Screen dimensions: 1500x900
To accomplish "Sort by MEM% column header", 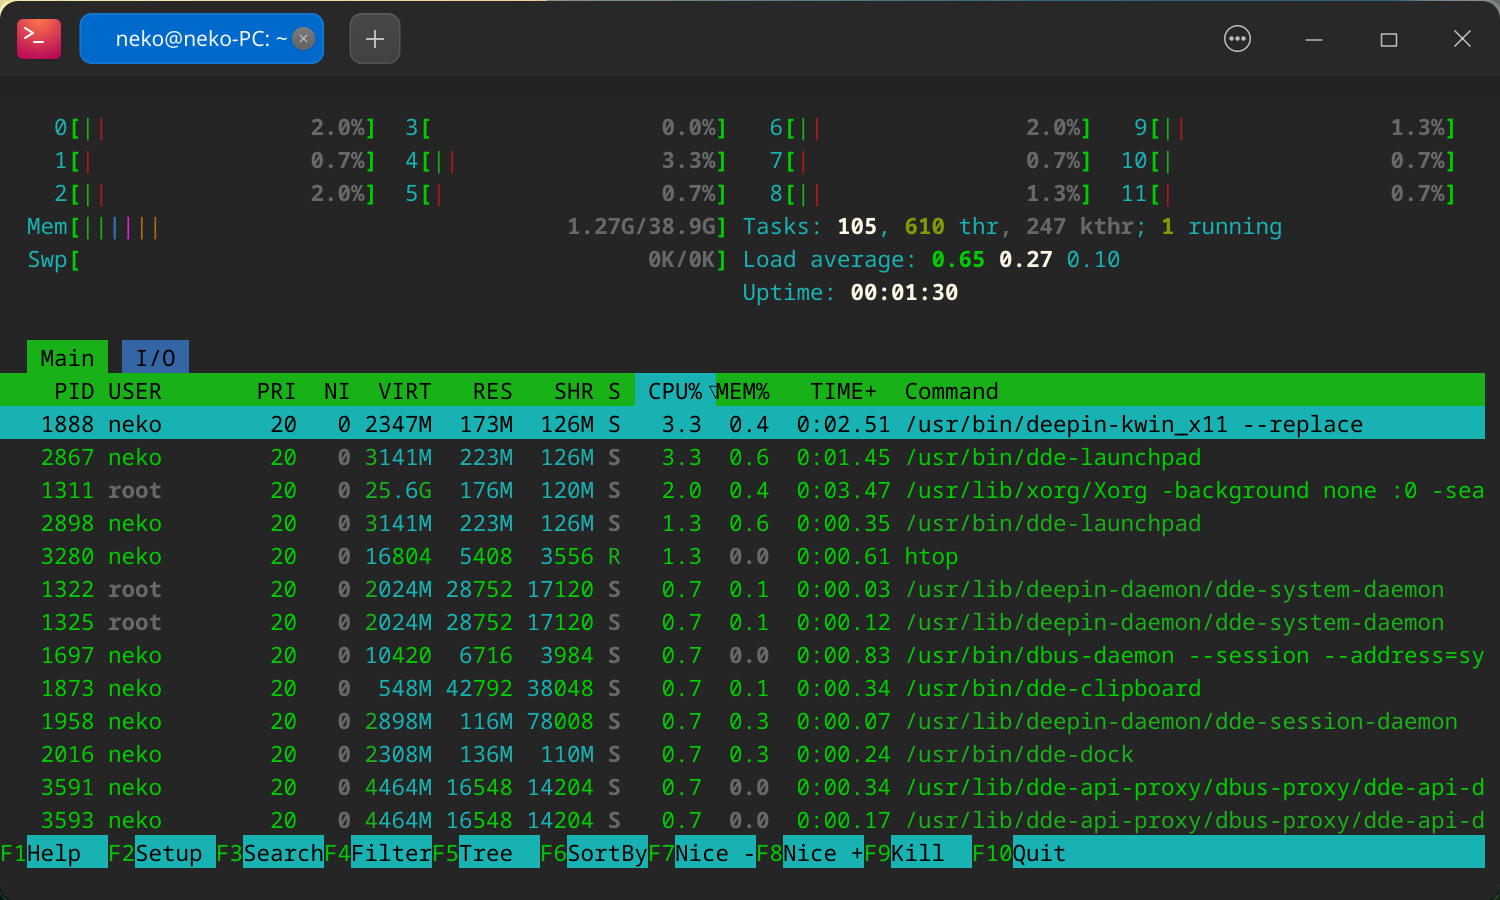I will [x=743, y=391].
